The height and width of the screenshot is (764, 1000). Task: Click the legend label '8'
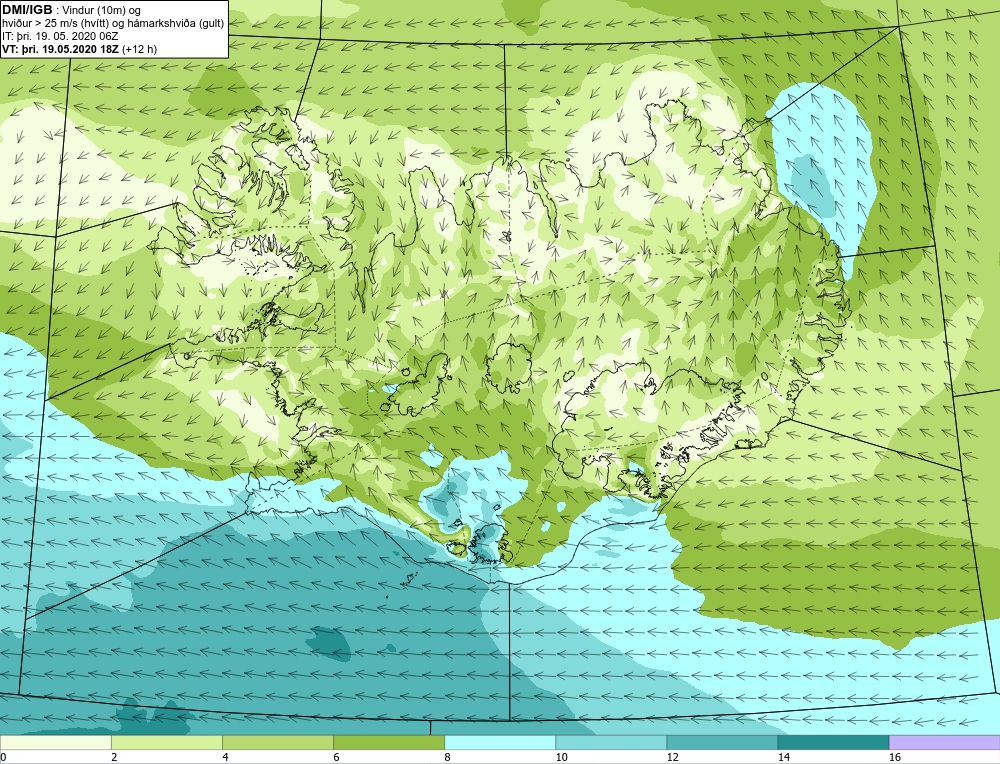tap(447, 757)
